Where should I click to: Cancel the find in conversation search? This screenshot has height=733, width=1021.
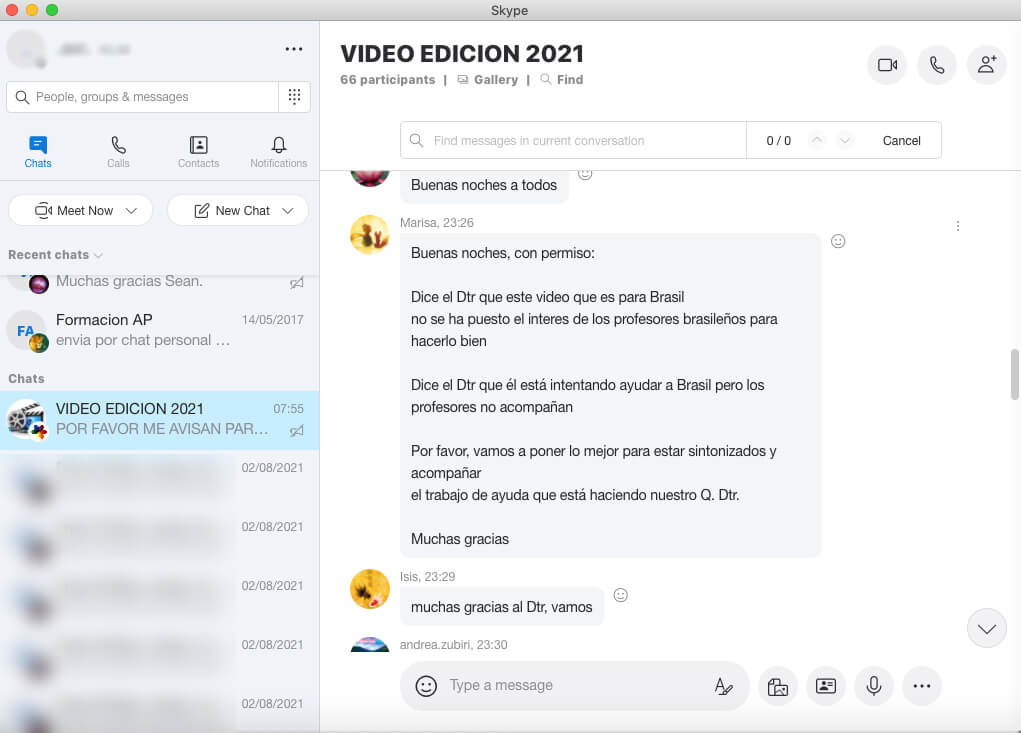click(x=901, y=141)
